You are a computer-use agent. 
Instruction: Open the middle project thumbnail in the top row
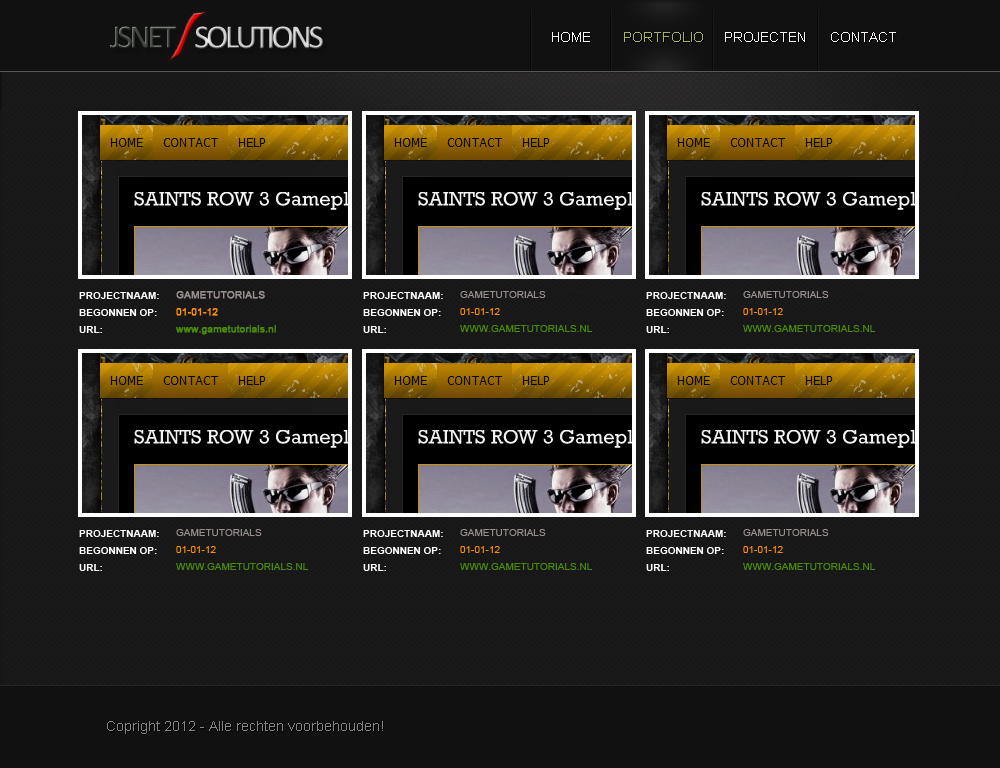(499, 195)
